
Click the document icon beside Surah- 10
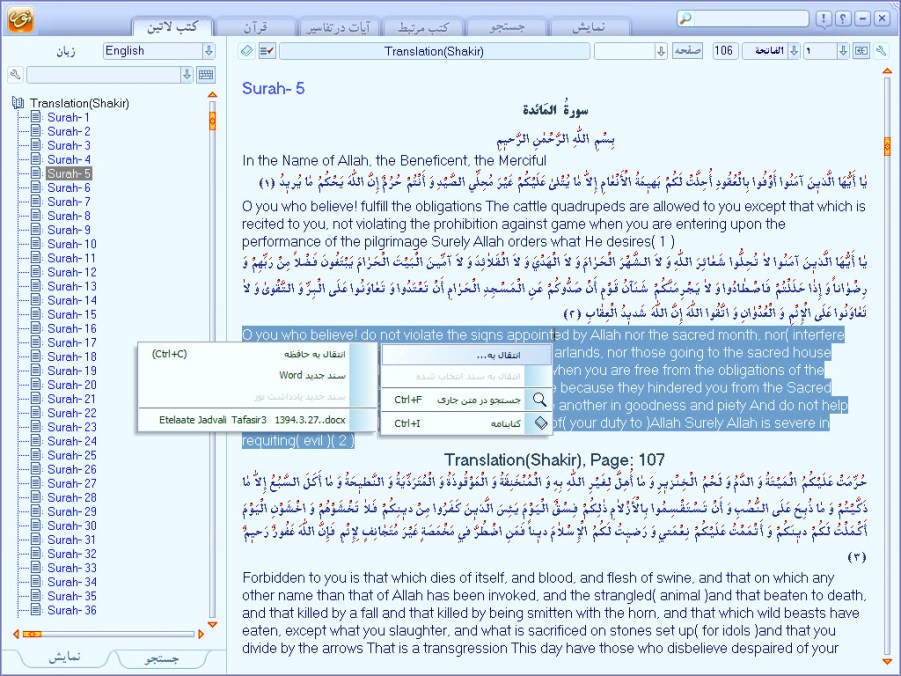click(x=36, y=244)
